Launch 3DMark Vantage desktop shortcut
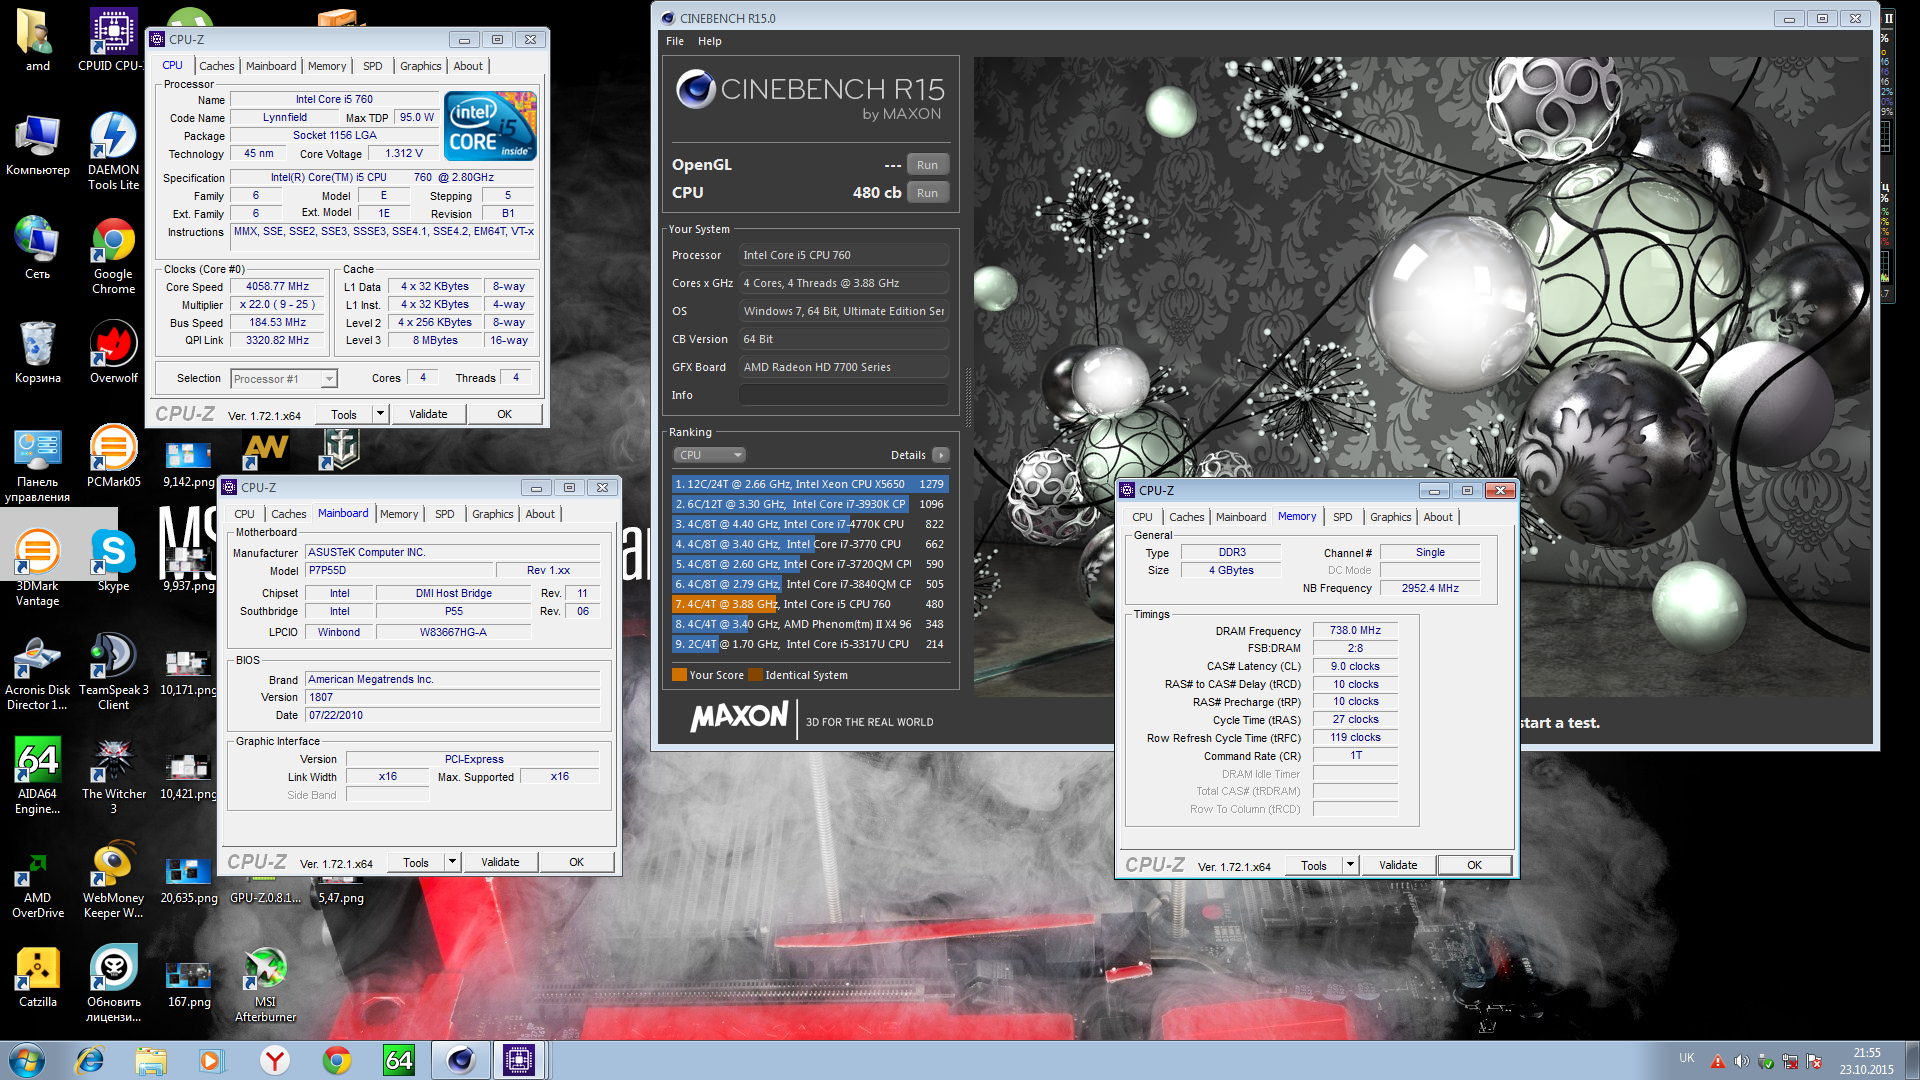 click(x=37, y=568)
